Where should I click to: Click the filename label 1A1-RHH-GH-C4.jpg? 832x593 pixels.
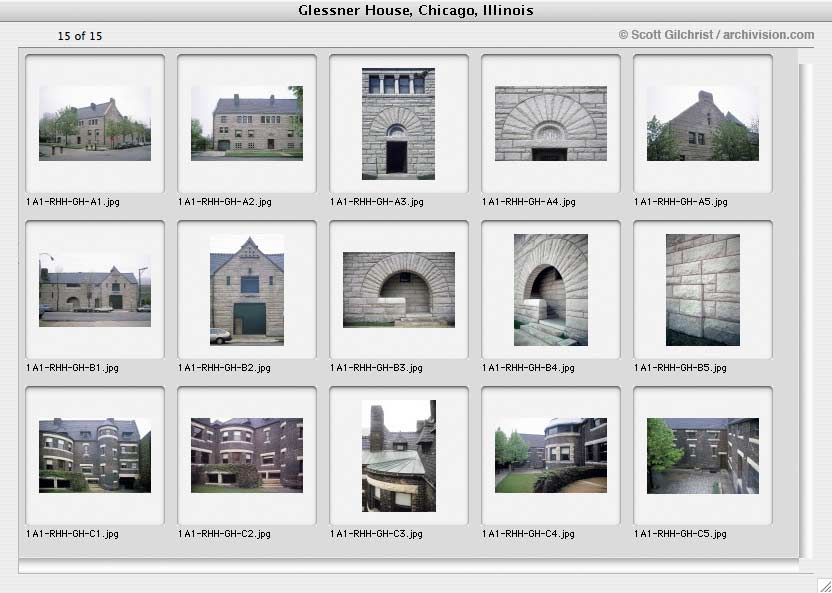[528, 534]
